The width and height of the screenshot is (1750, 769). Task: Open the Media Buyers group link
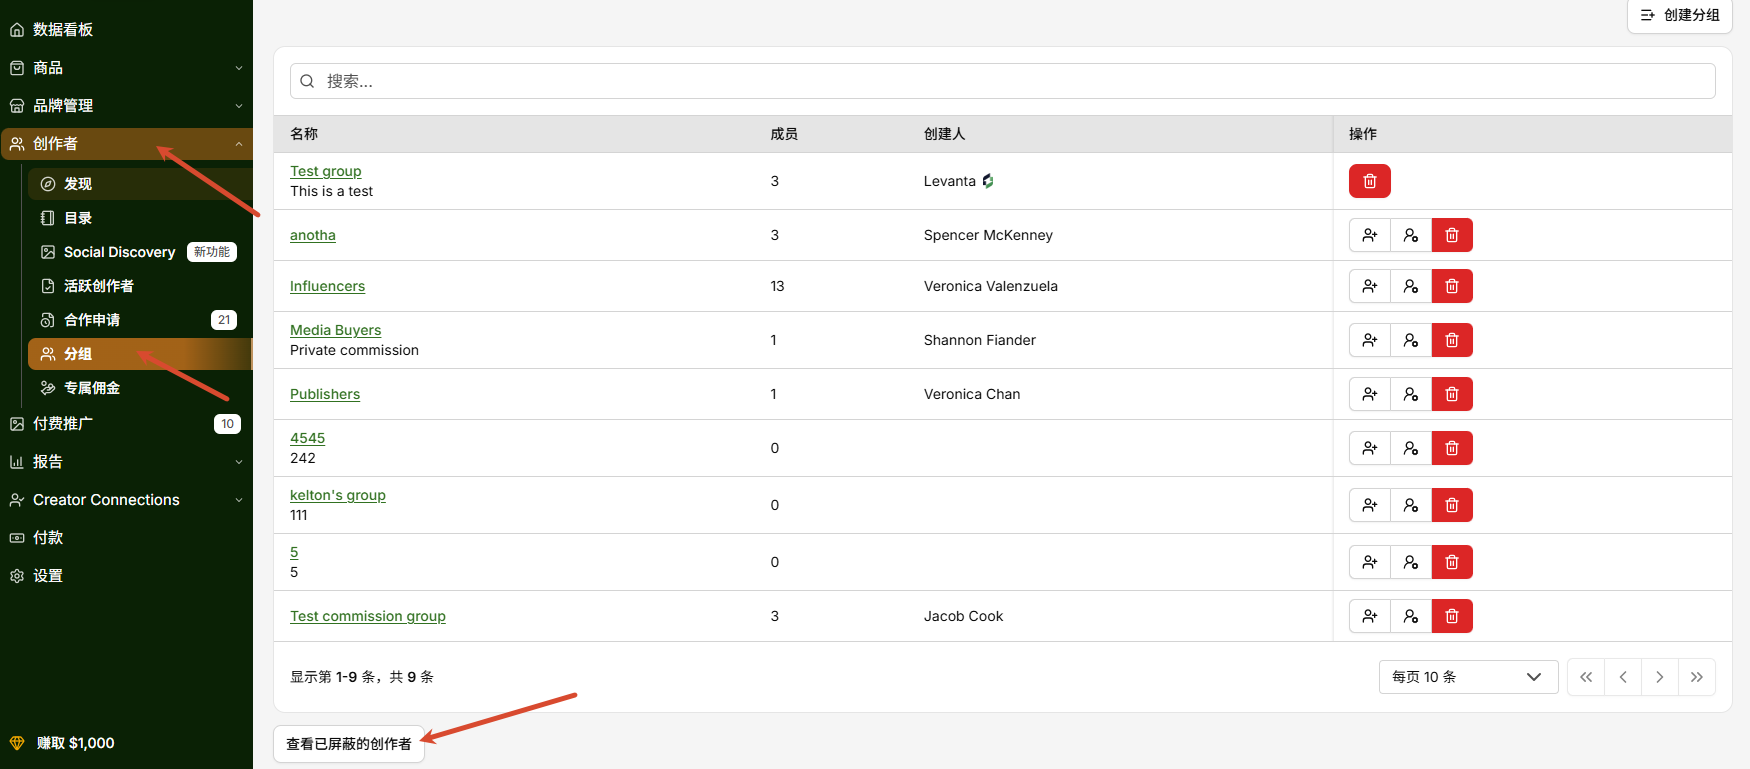(335, 330)
